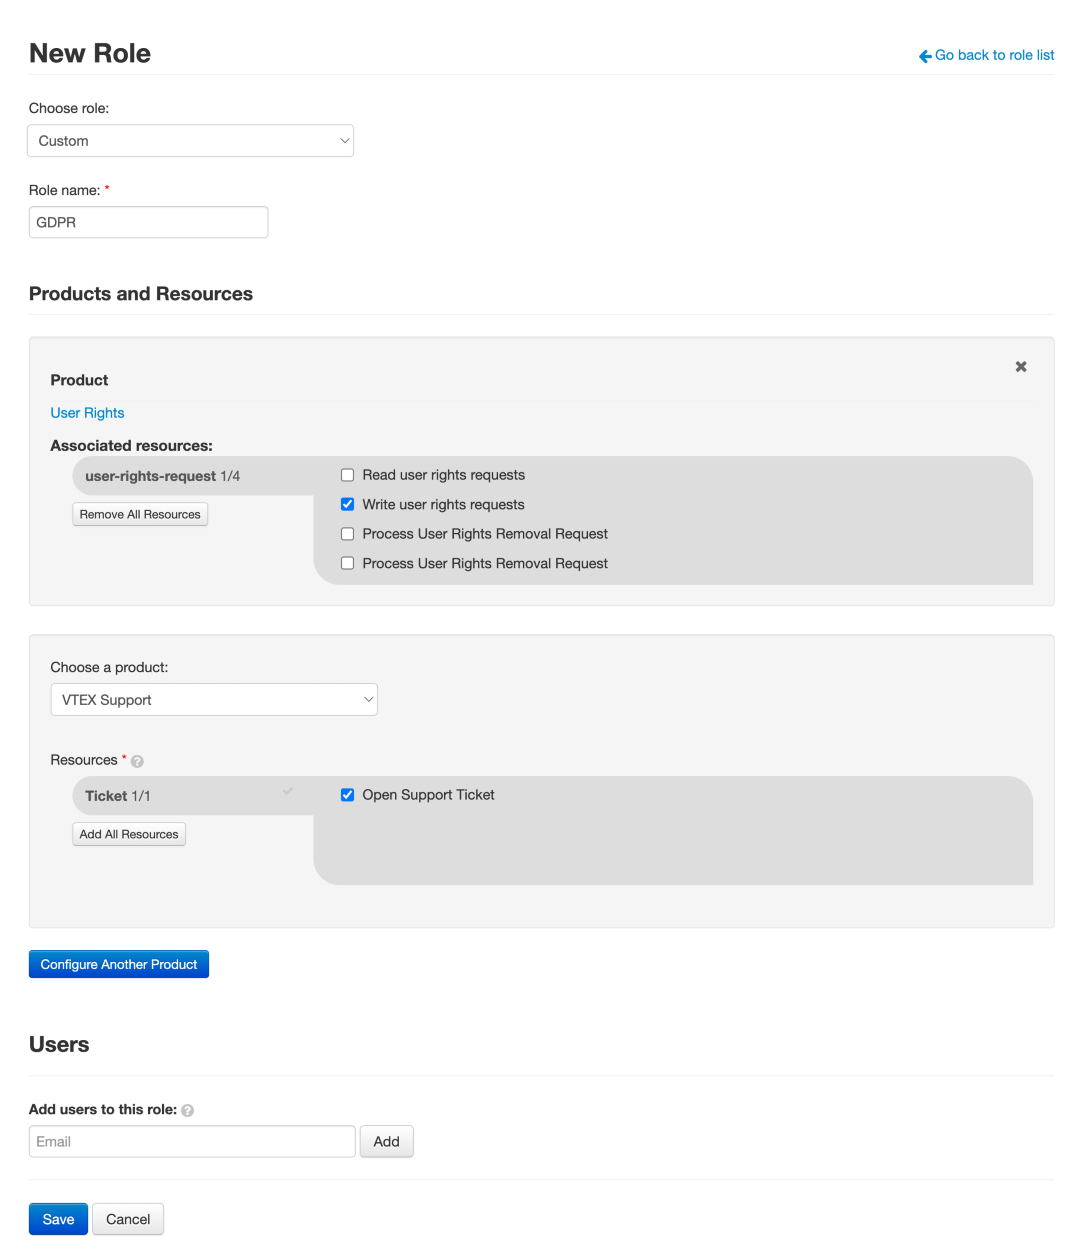Expand the VTEX Support product dropdown
This screenshot has width=1080, height=1260.
(x=213, y=700)
